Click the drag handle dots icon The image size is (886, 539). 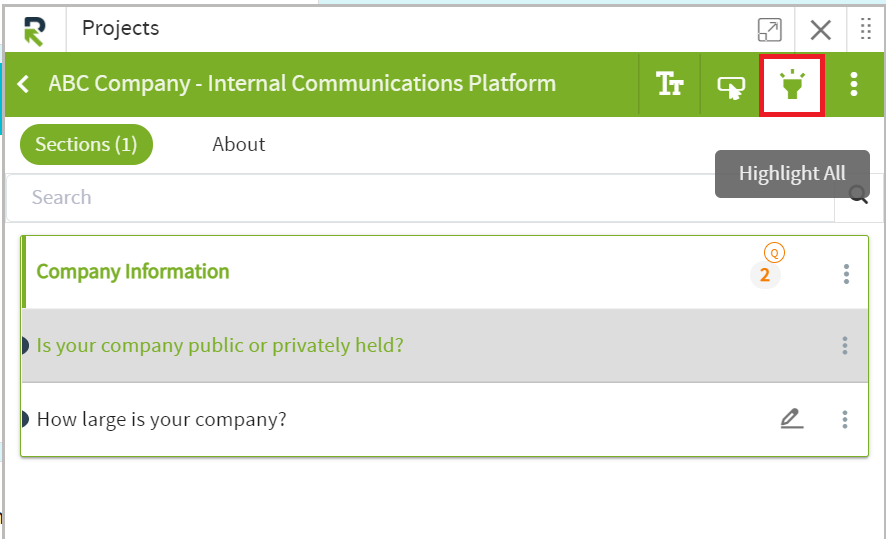coord(866,28)
